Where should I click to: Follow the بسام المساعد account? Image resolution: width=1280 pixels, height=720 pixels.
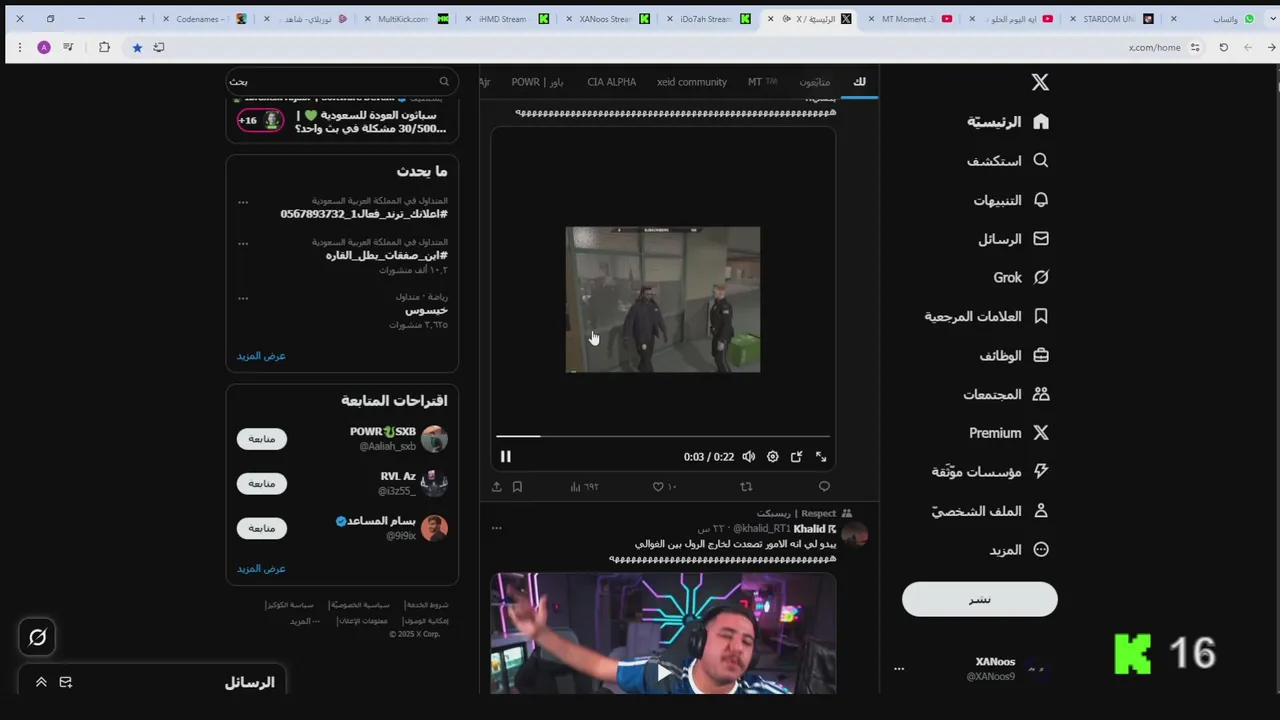261,528
